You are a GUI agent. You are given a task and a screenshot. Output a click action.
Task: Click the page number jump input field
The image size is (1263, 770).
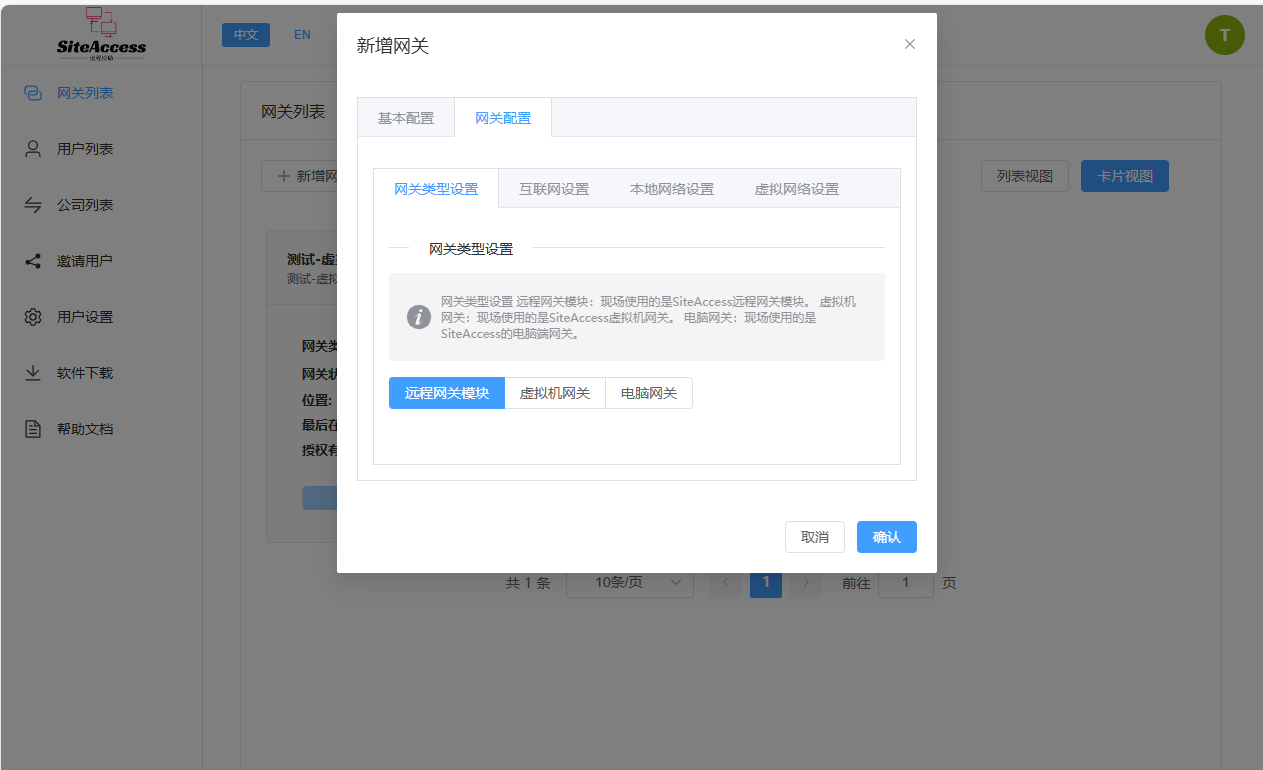[x=905, y=582]
